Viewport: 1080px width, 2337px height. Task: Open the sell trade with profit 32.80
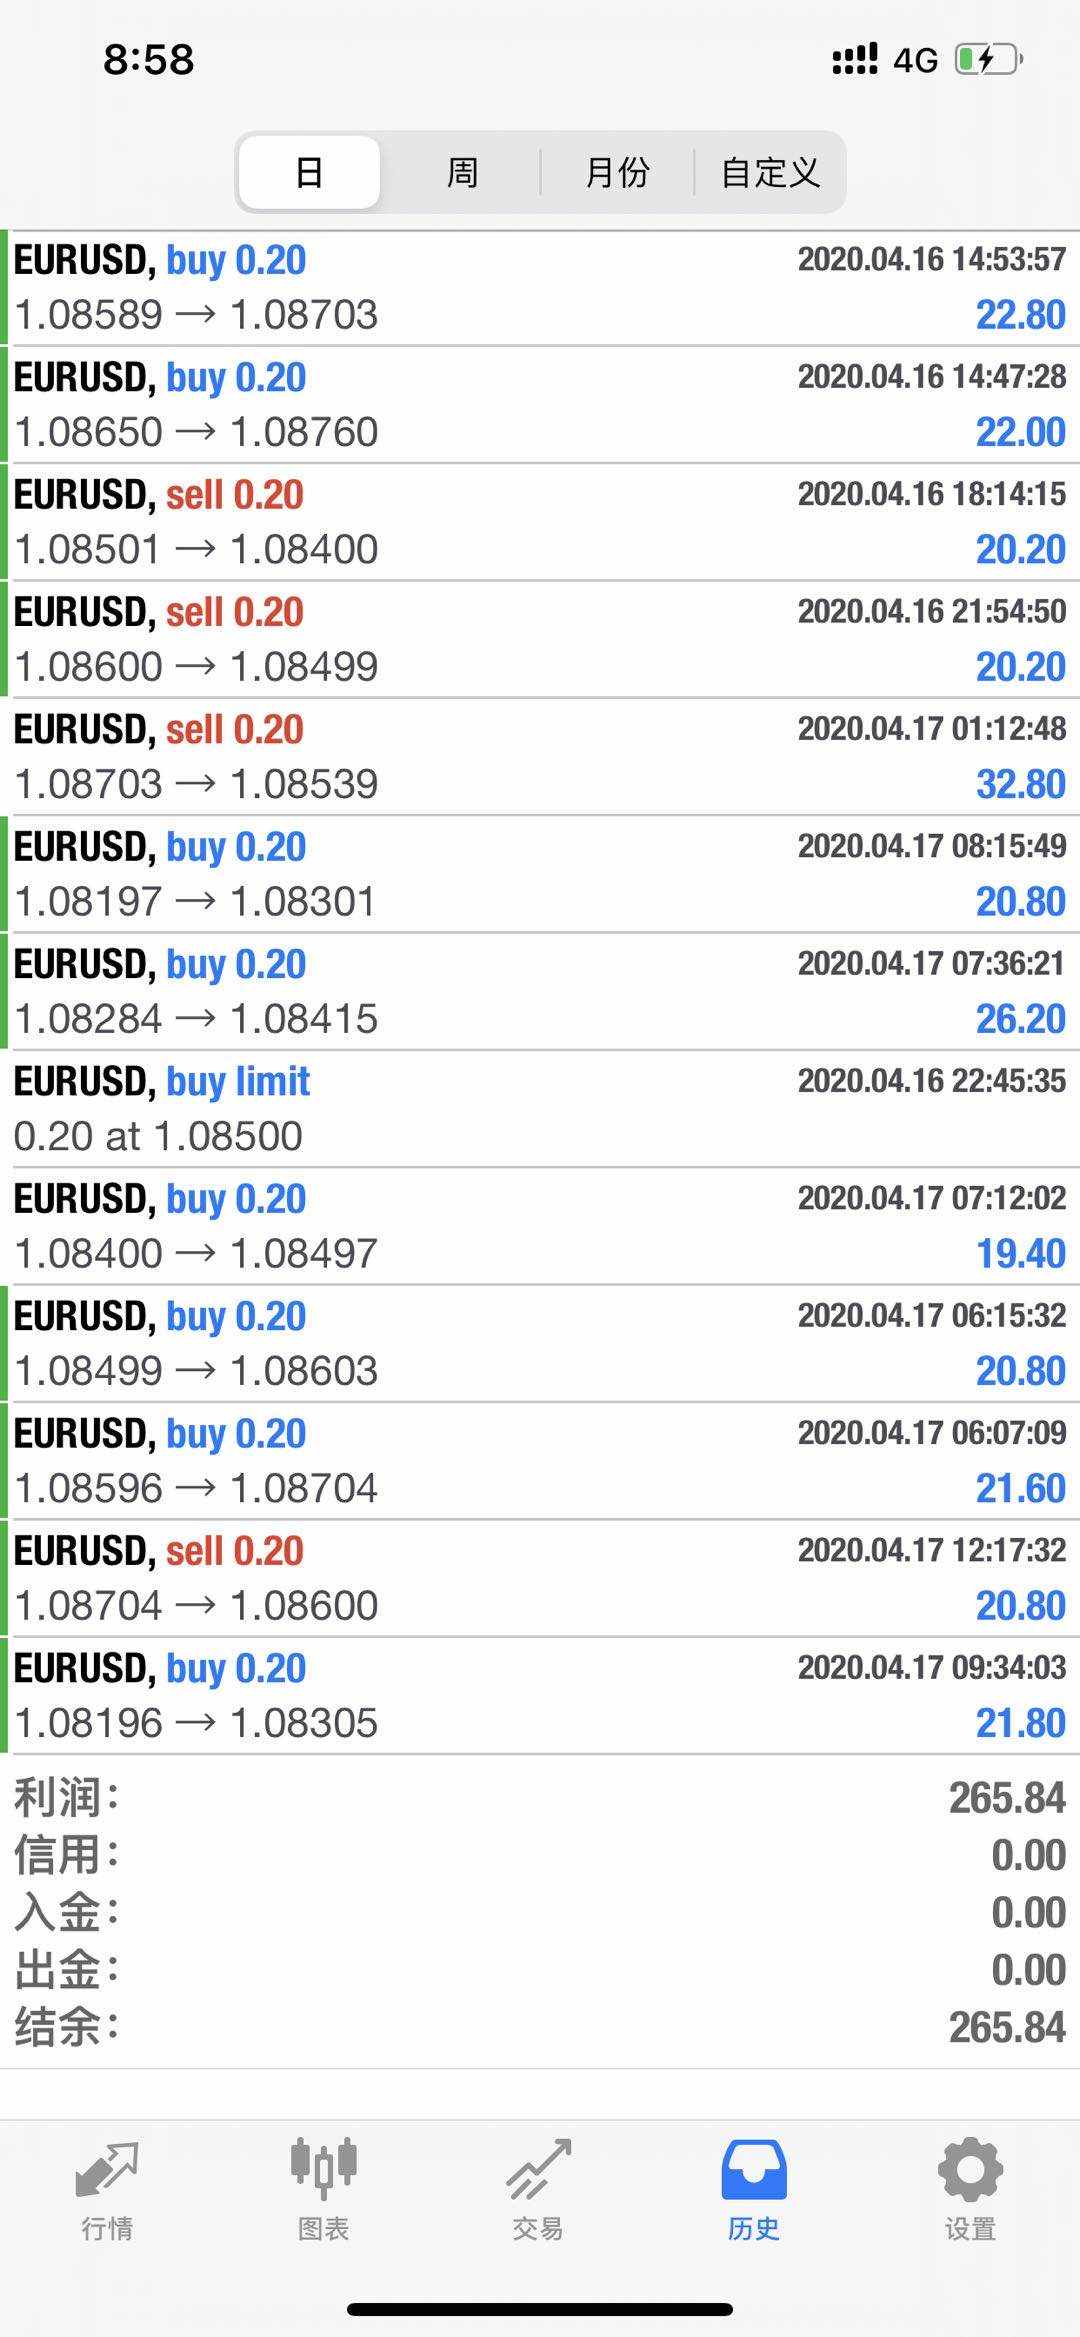click(x=540, y=757)
